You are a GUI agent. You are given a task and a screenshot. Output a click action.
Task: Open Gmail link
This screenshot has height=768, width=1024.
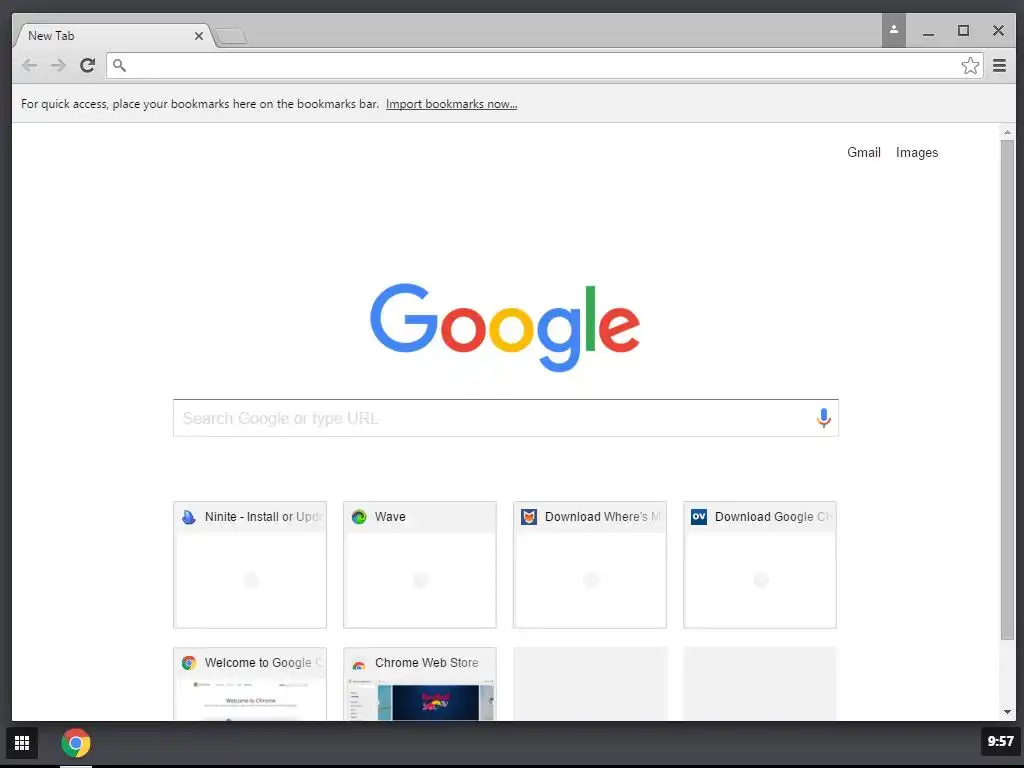coord(863,152)
